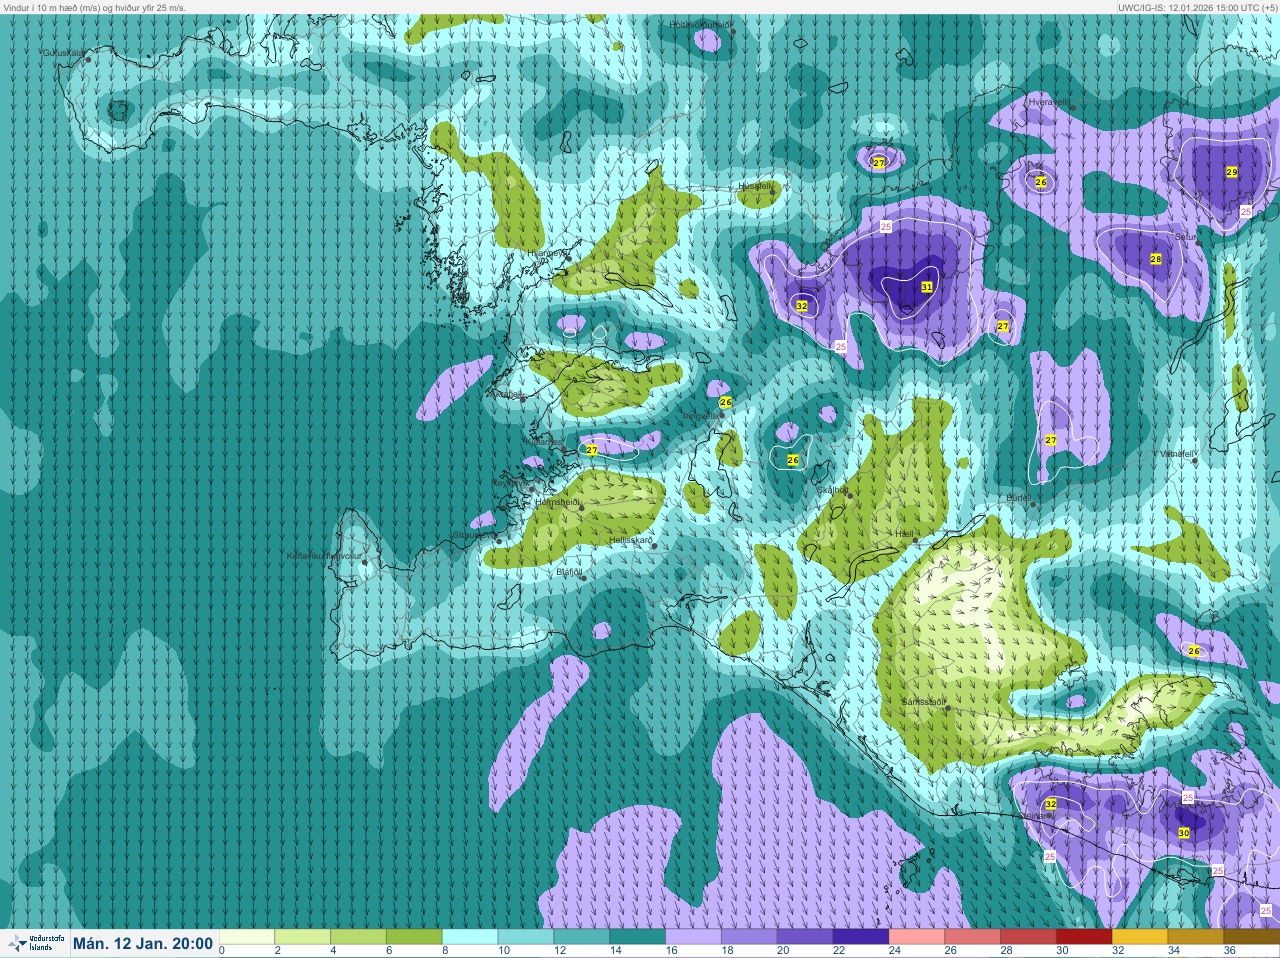Screen dimensions: 1280x958
Task: Click the Hellisskarð station label
Action: point(631,540)
